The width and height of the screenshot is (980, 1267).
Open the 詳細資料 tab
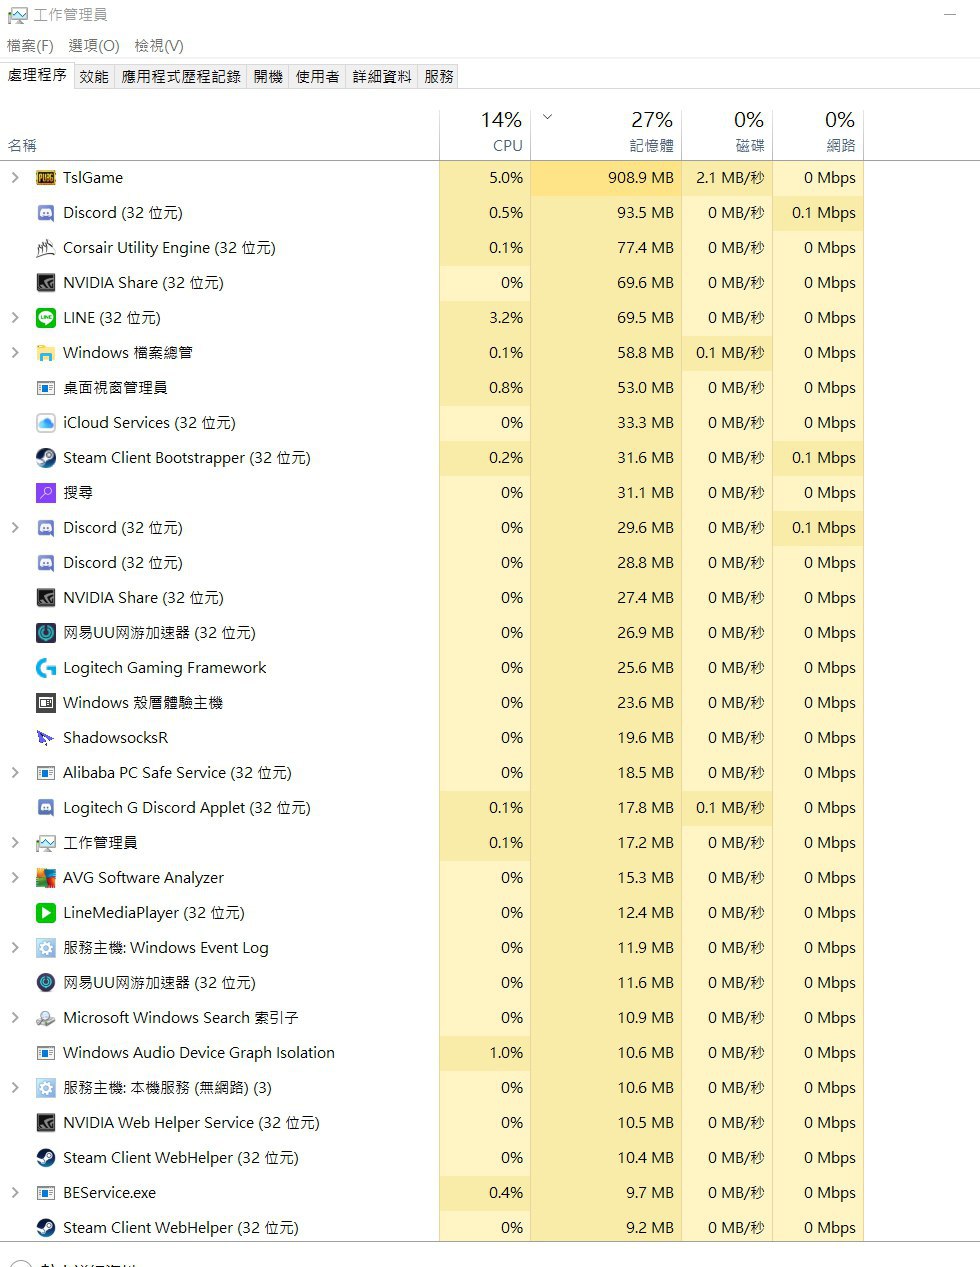pos(382,76)
